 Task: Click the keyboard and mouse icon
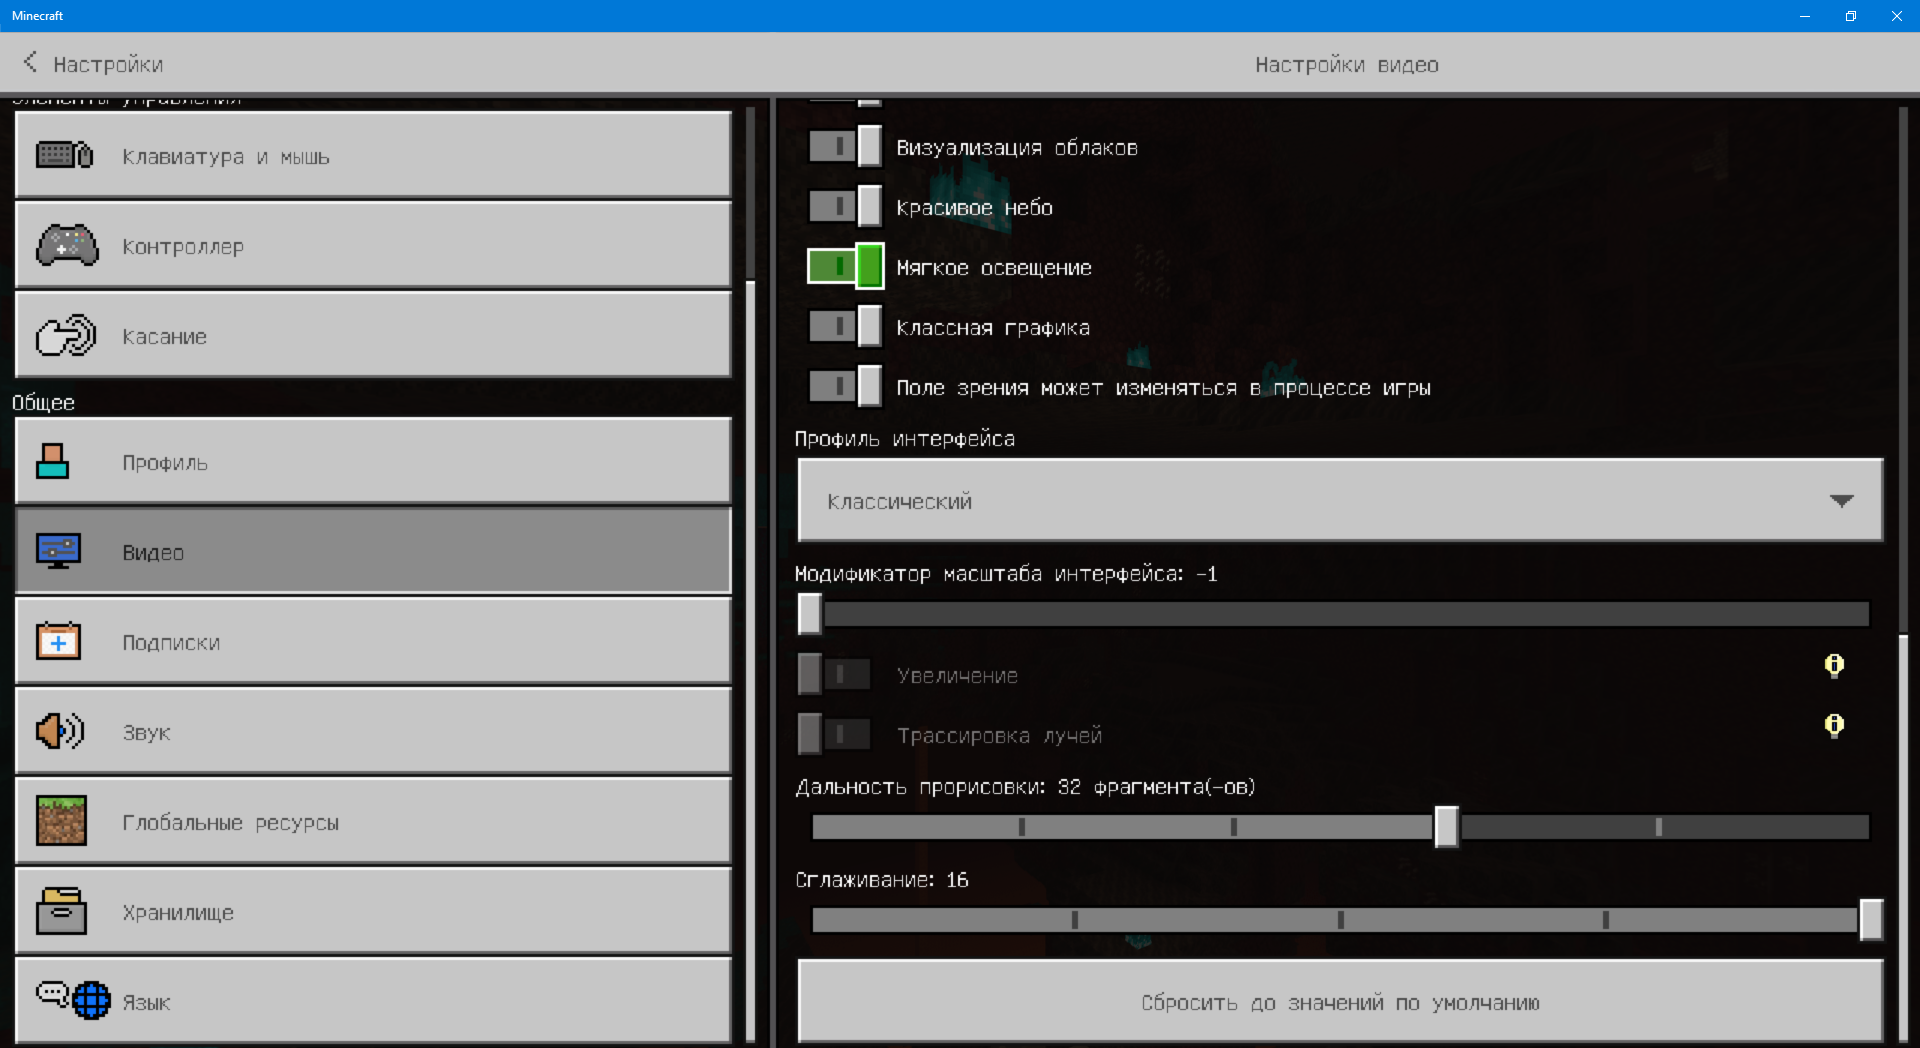(64, 156)
